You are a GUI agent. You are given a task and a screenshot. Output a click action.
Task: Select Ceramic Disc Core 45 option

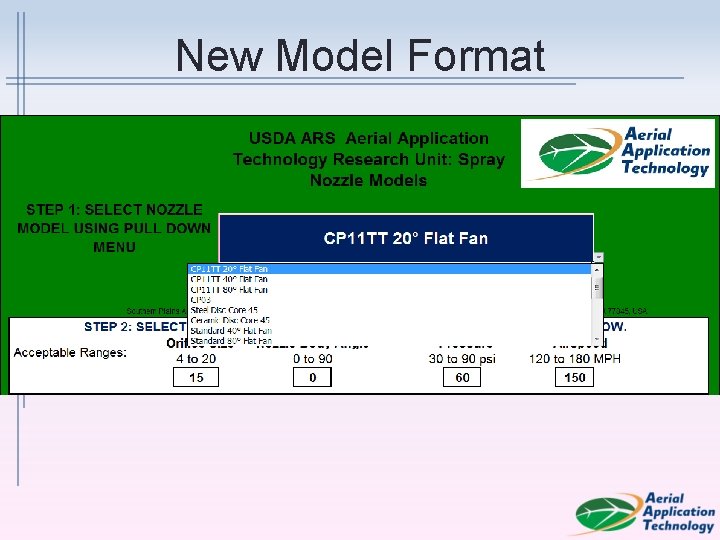tap(389, 321)
